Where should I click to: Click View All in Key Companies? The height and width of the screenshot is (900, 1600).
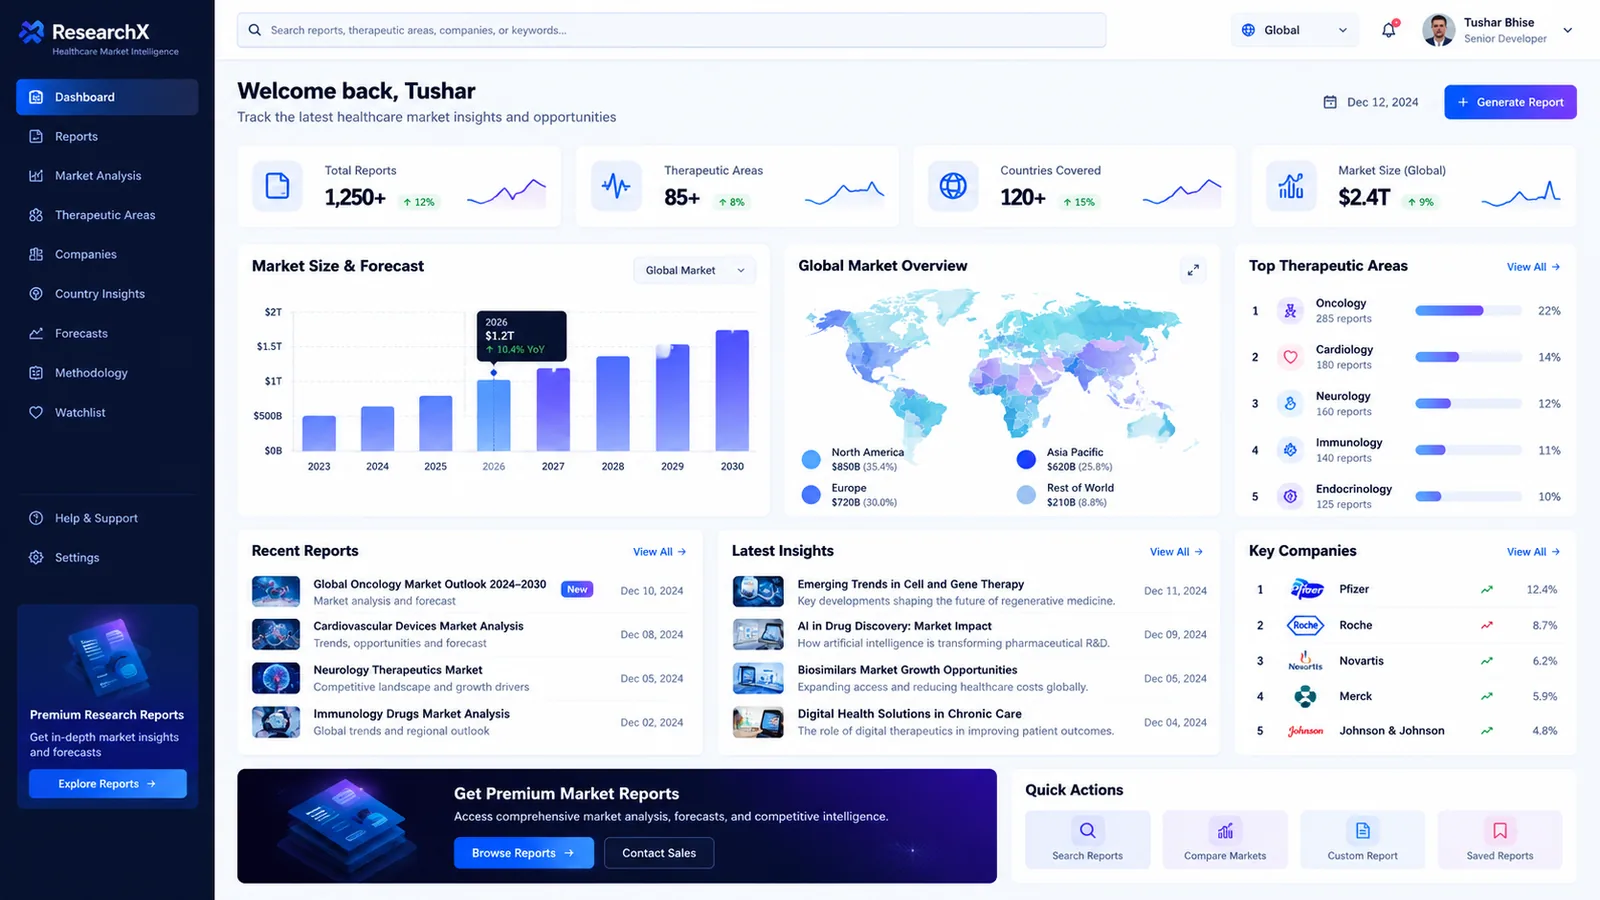click(x=1533, y=552)
